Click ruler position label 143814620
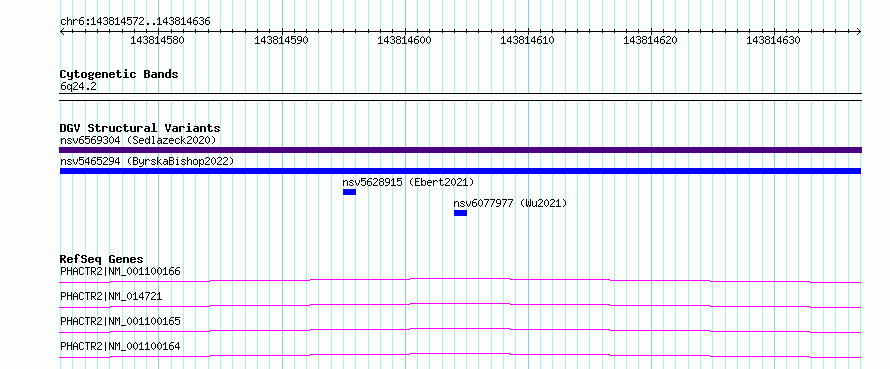The image size is (890, 369). click(650, 40)
